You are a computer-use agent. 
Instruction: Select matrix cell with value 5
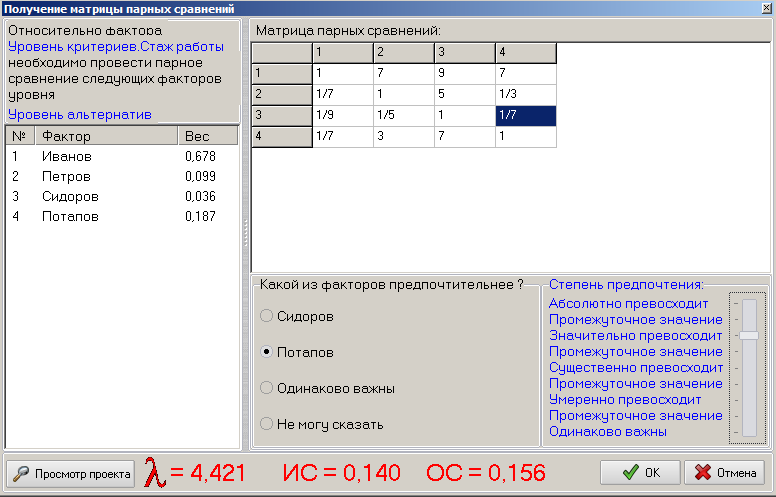point(465,94)
